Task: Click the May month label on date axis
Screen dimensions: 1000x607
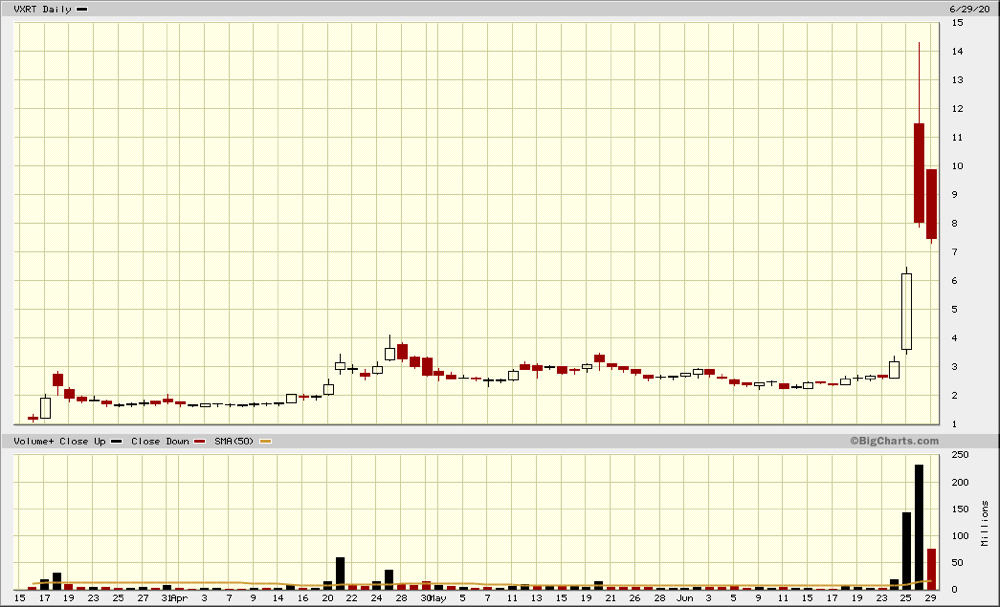Action: (438, 598)
